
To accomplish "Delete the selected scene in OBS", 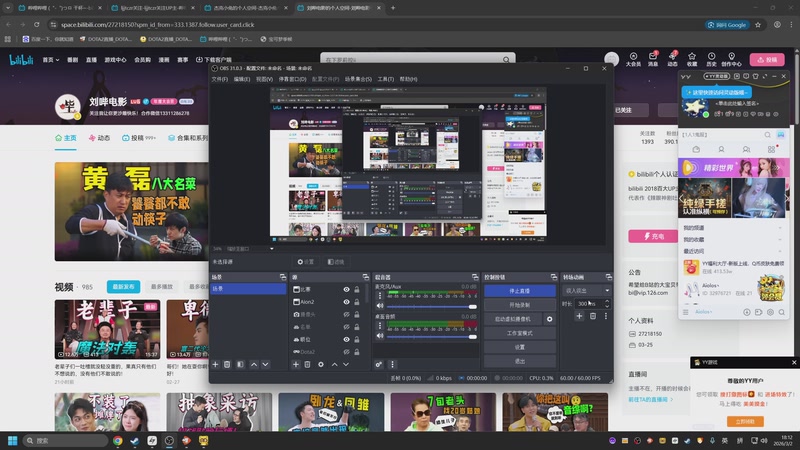I will click(x=227, y=364).
